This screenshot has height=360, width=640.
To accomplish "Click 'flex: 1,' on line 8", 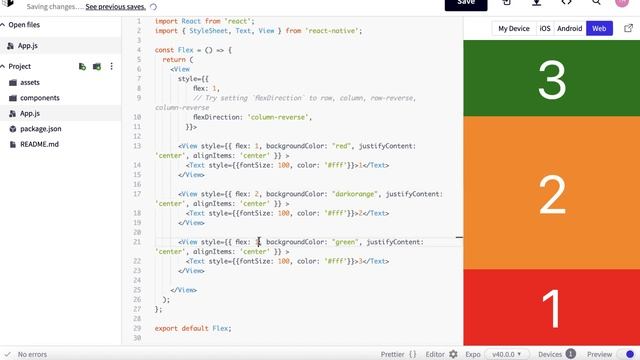I will click(206, 88).
